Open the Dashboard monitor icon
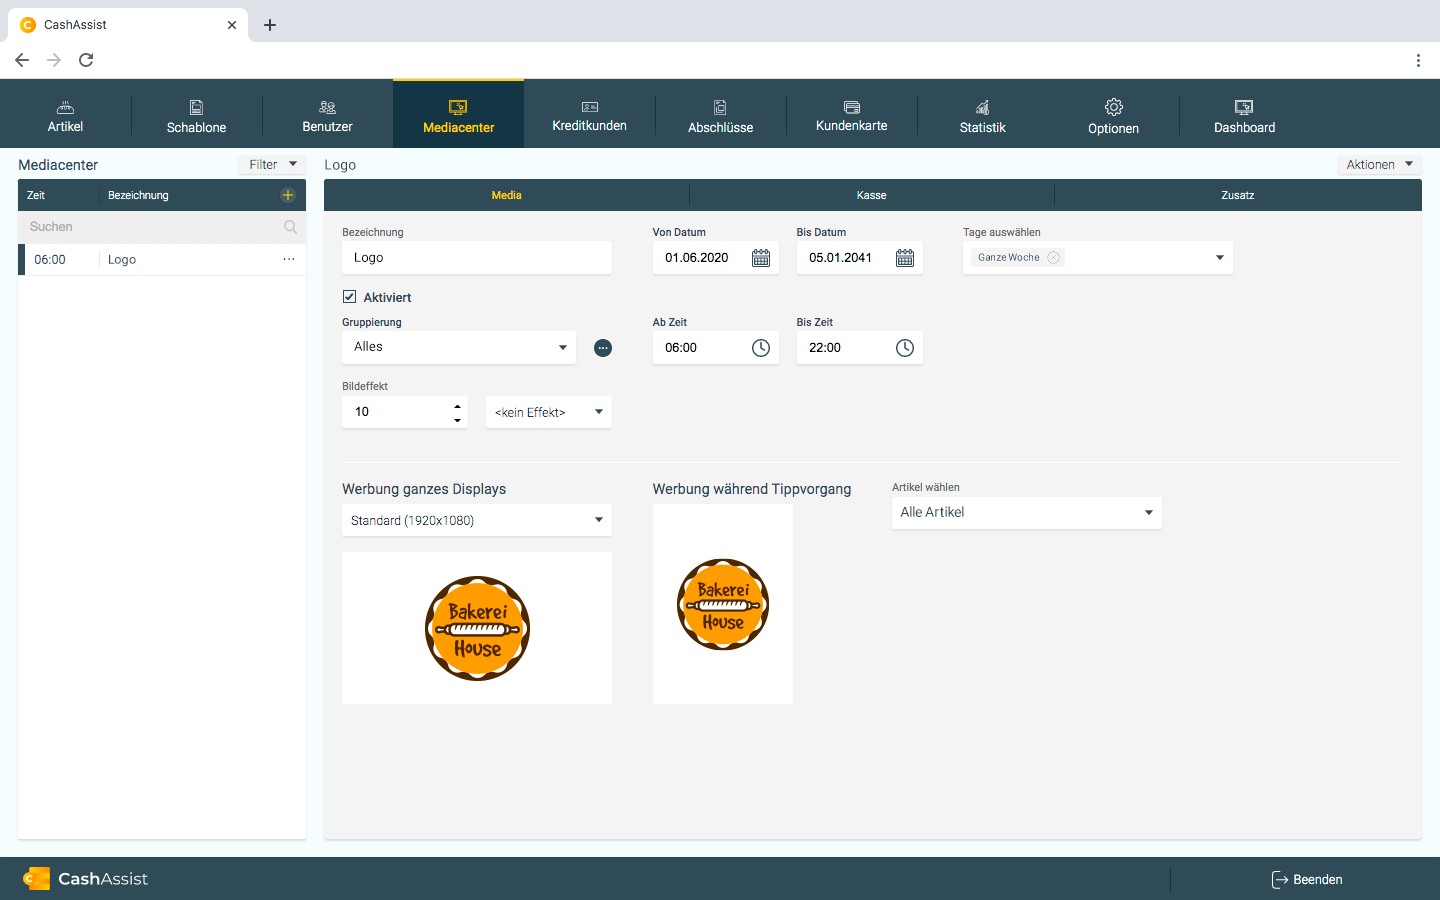This screenshot has height=900, width=1440. click(1244, 107)
